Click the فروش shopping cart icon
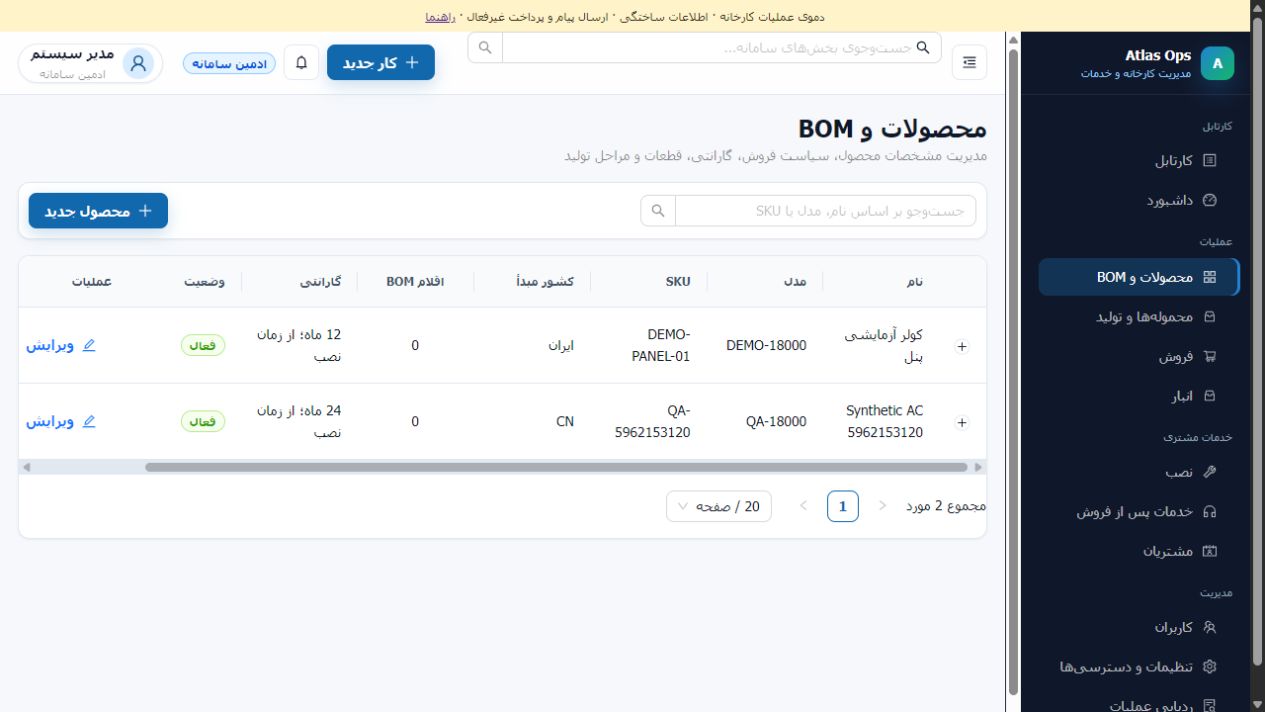This screenshot has width=1265, height=712. point(1210,356)
